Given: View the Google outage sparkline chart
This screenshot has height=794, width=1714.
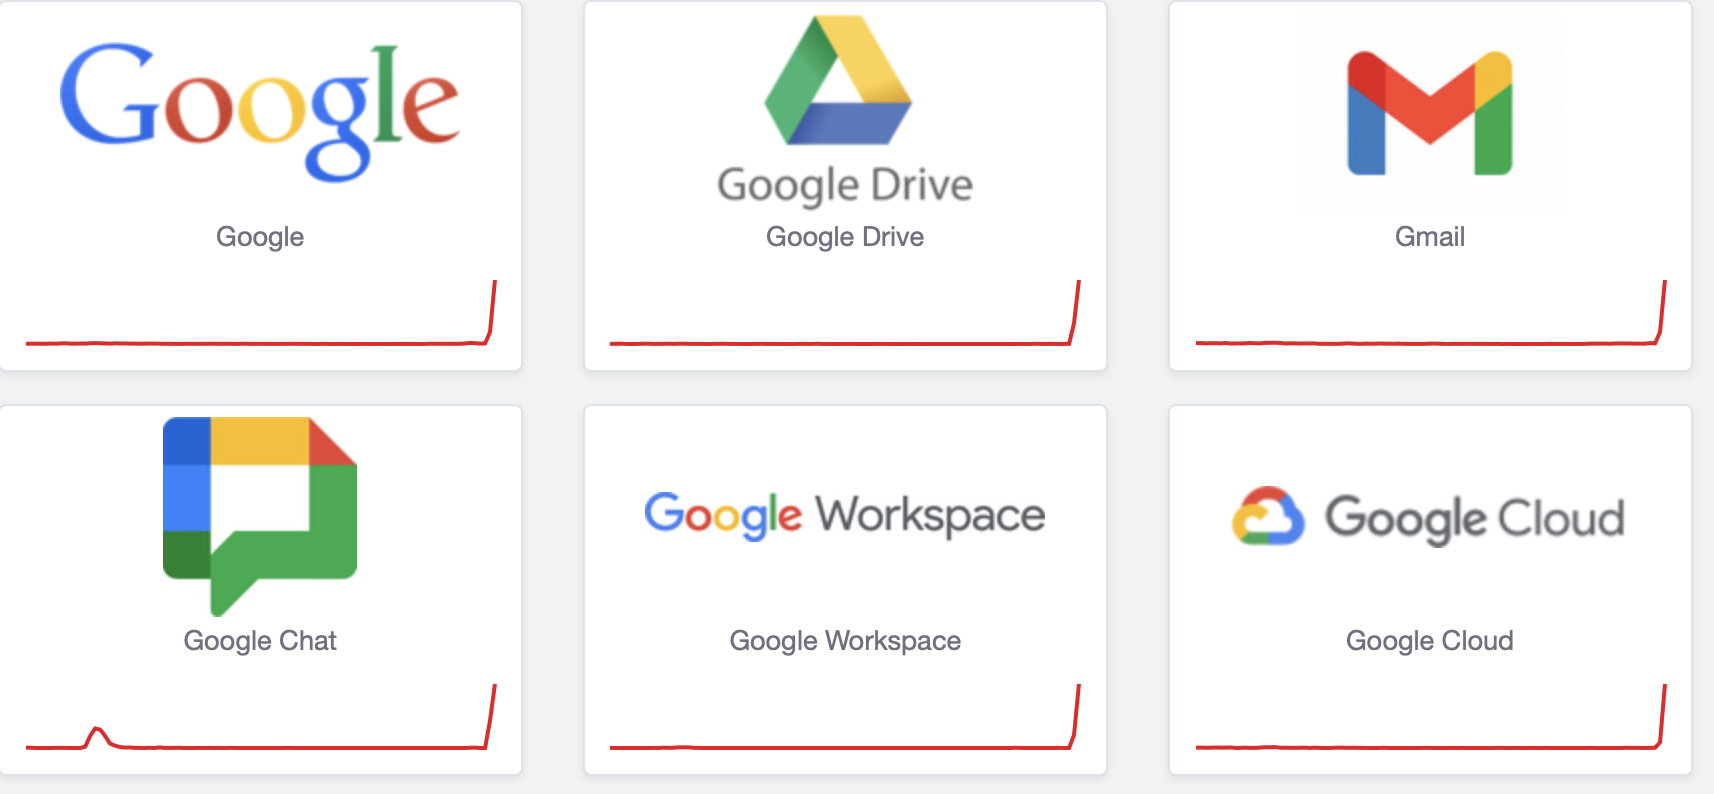Looking at the screenshot, I should click(261, 313).
